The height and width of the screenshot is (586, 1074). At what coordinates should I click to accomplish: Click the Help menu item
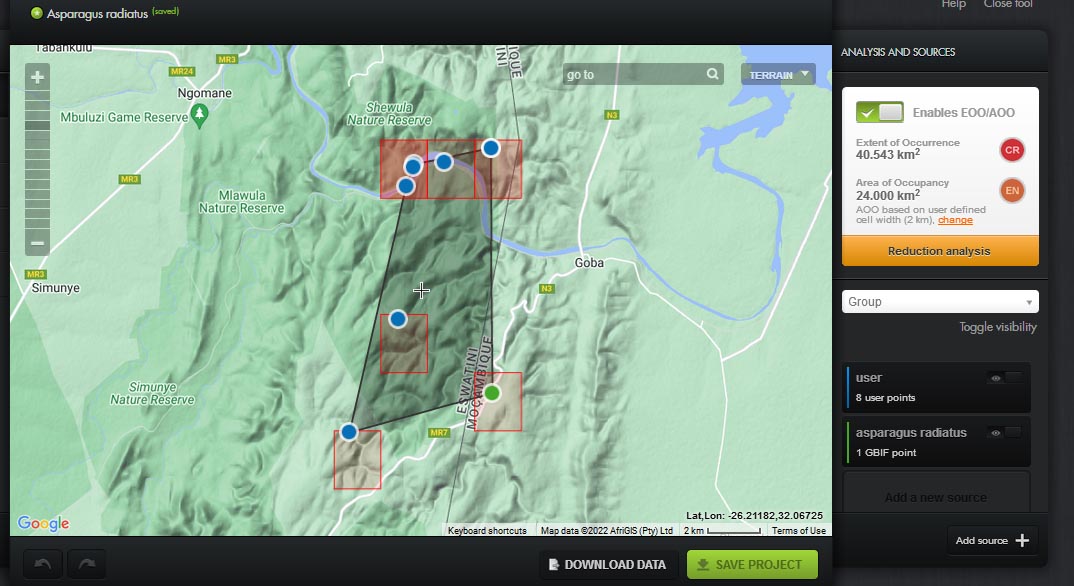953,5
